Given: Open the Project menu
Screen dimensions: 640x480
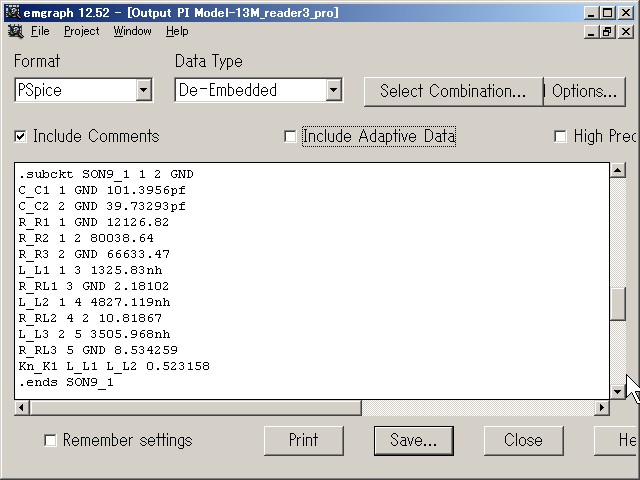Looking at the screenshot, I should coord(82,31).
